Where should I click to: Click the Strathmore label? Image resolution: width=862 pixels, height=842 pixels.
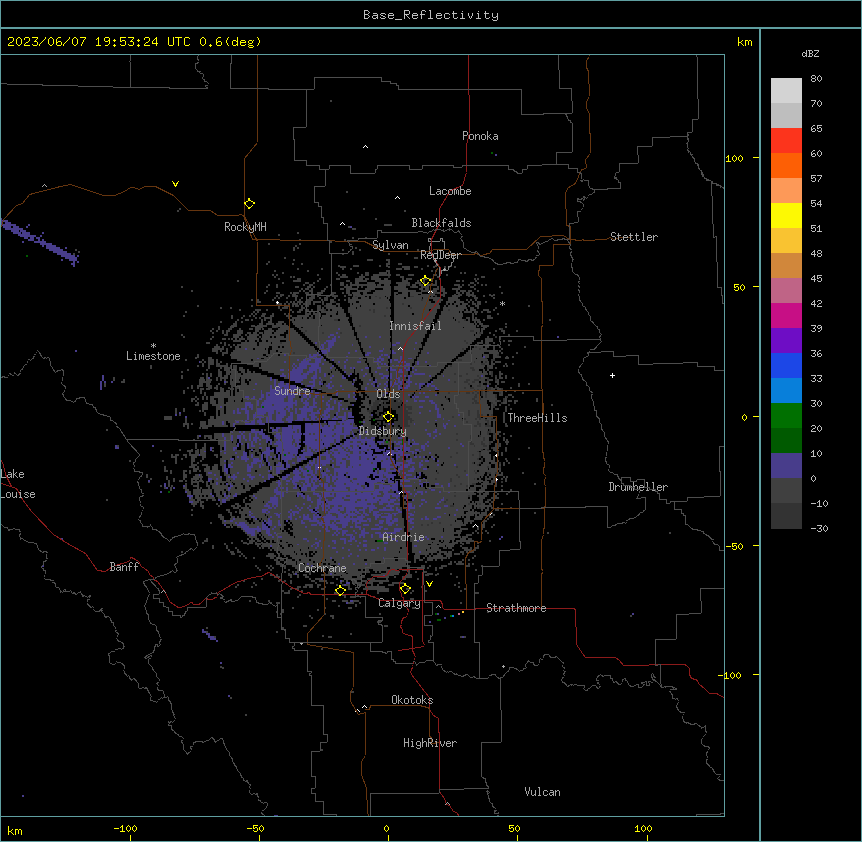click(x=516, y=608)
